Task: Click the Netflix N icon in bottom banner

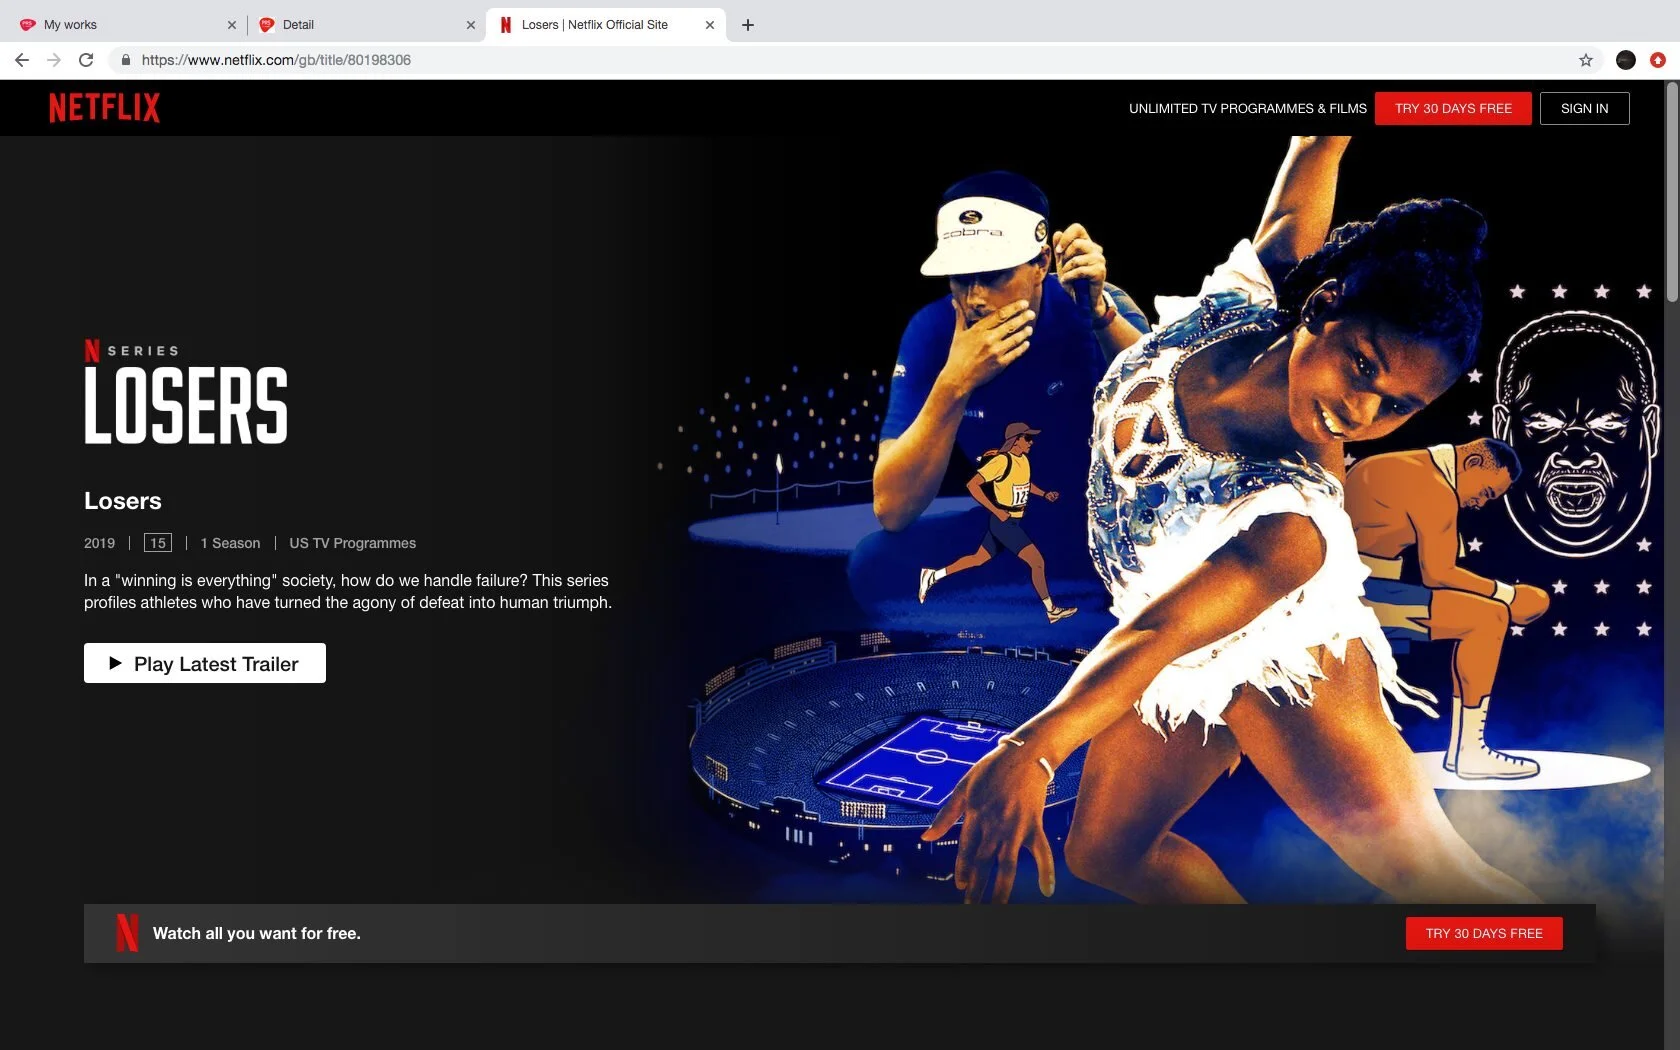Action: pyautogui.click(x=127, y=933)
